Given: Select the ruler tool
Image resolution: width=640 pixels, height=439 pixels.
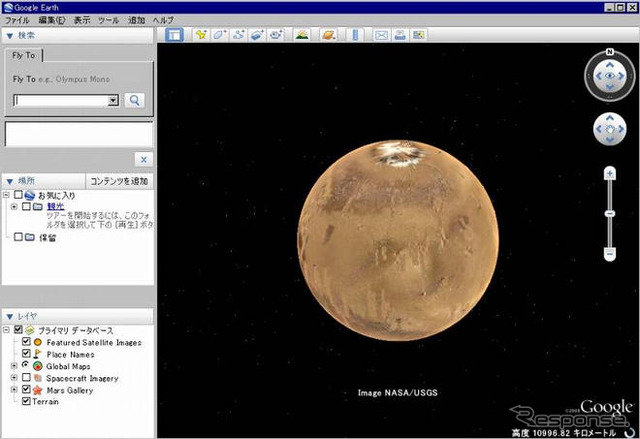Looking at the screenshot, I should [x=355, y=35].
